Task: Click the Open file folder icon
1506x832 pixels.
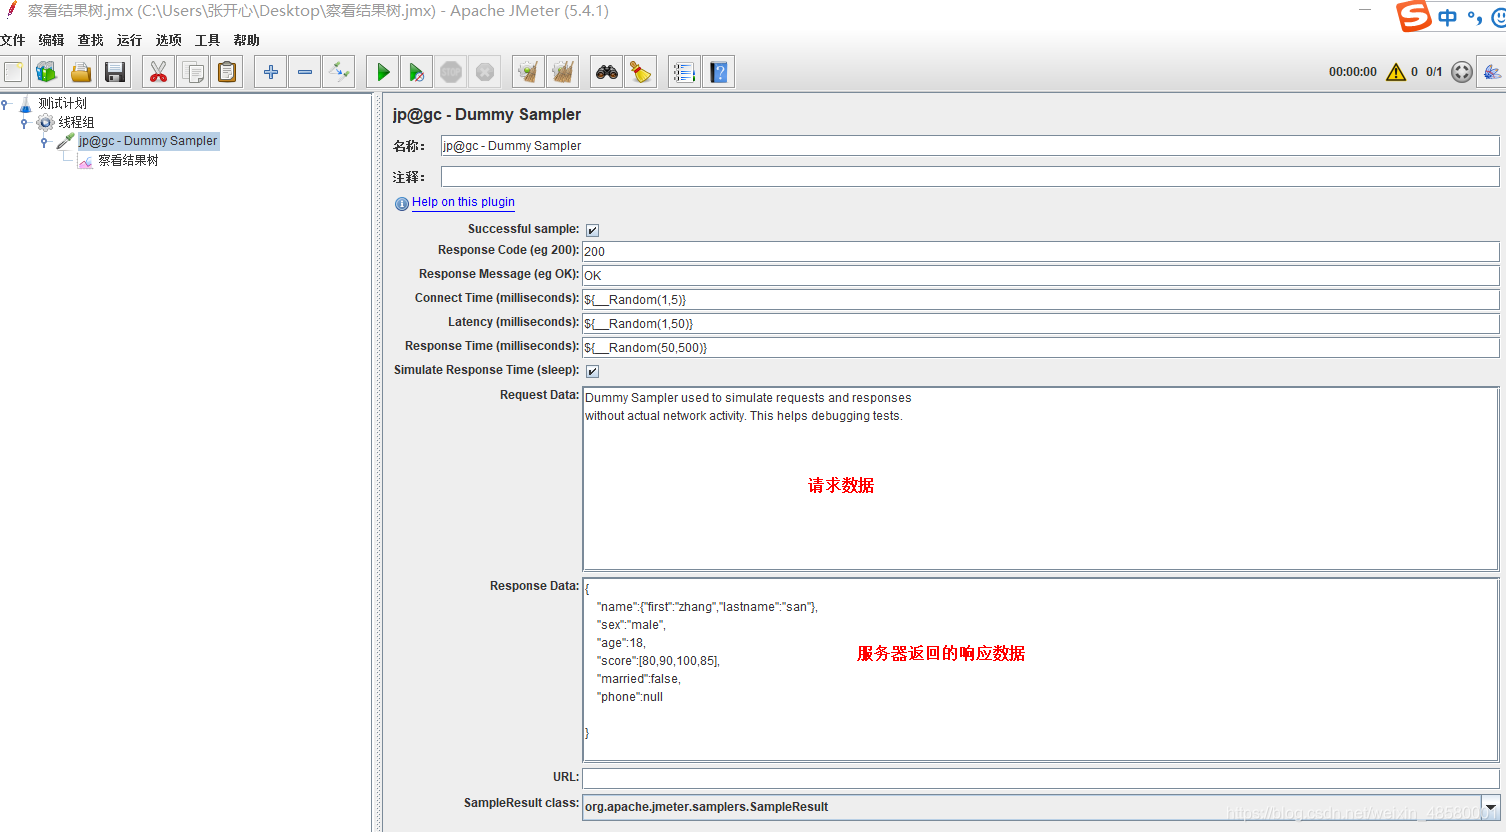Action: coord(81,72)
